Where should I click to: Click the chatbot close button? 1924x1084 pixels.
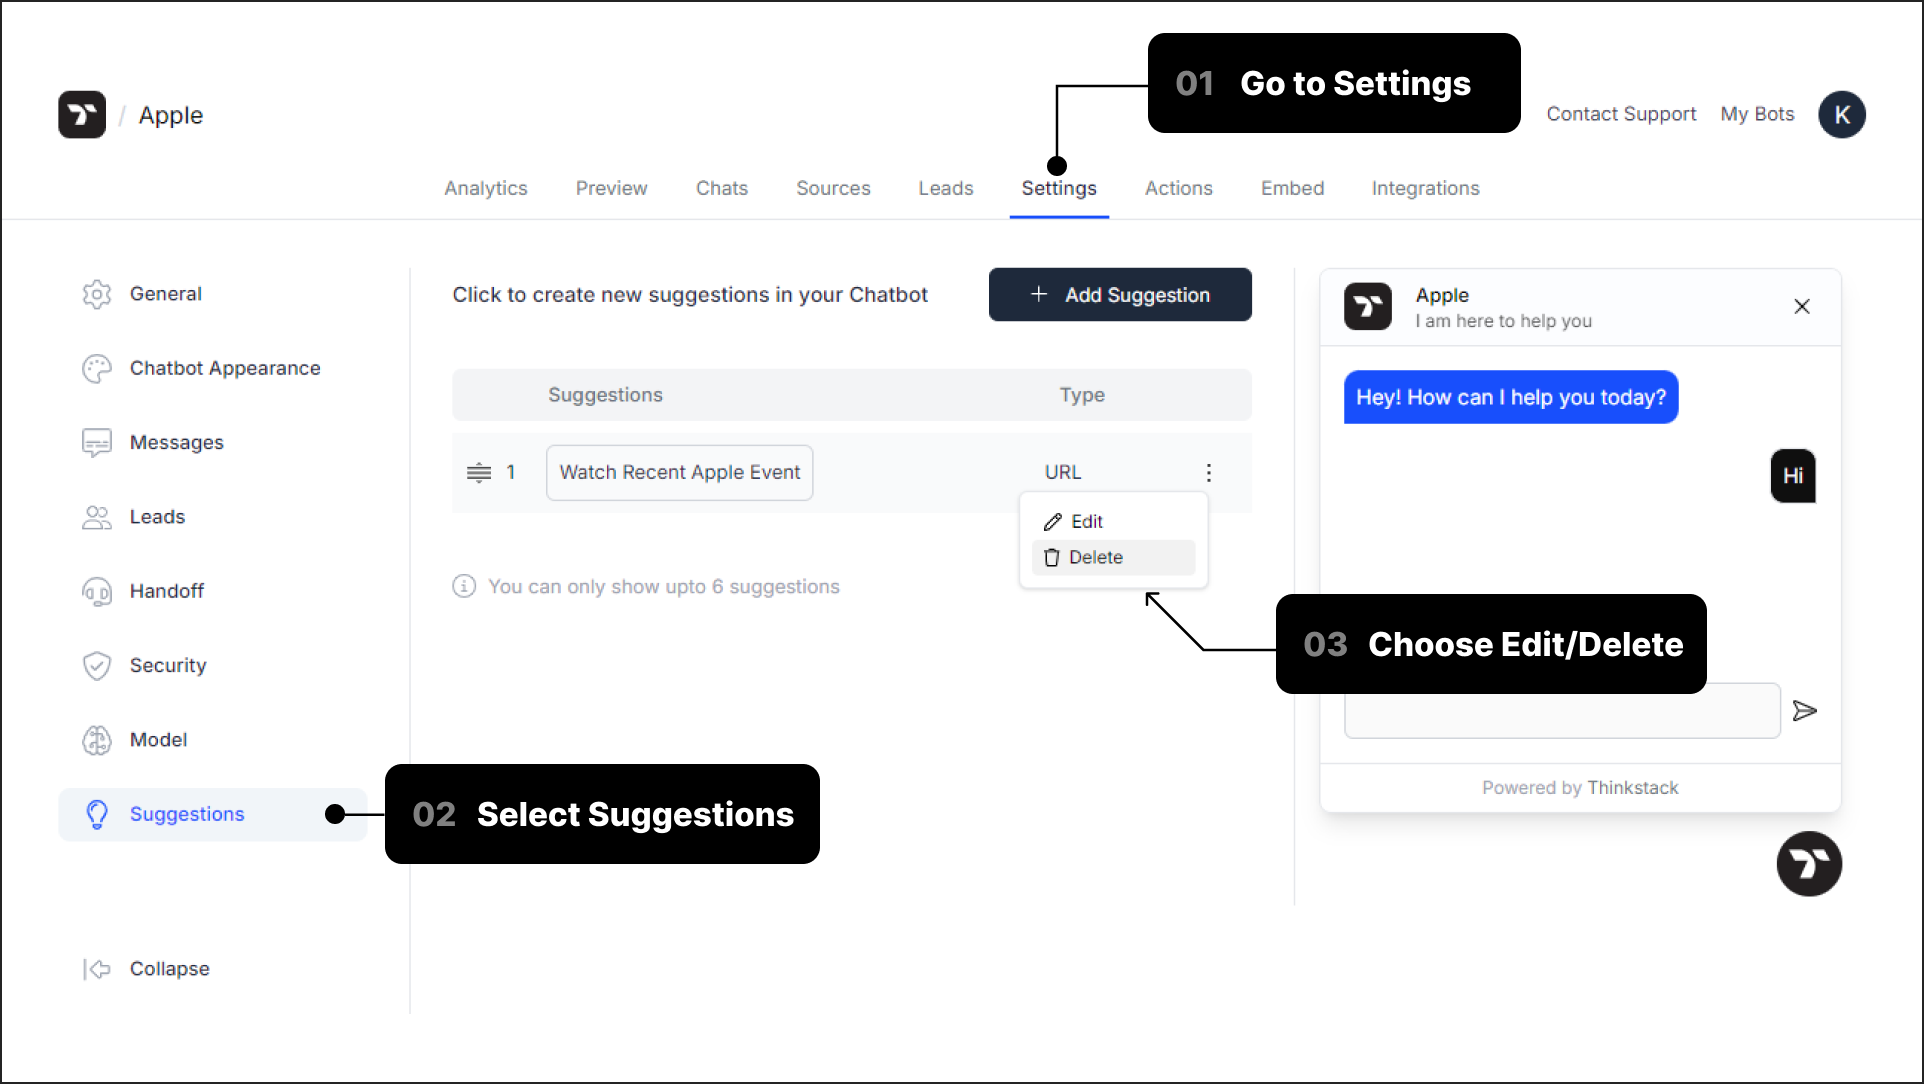(x=1802, y=305)
